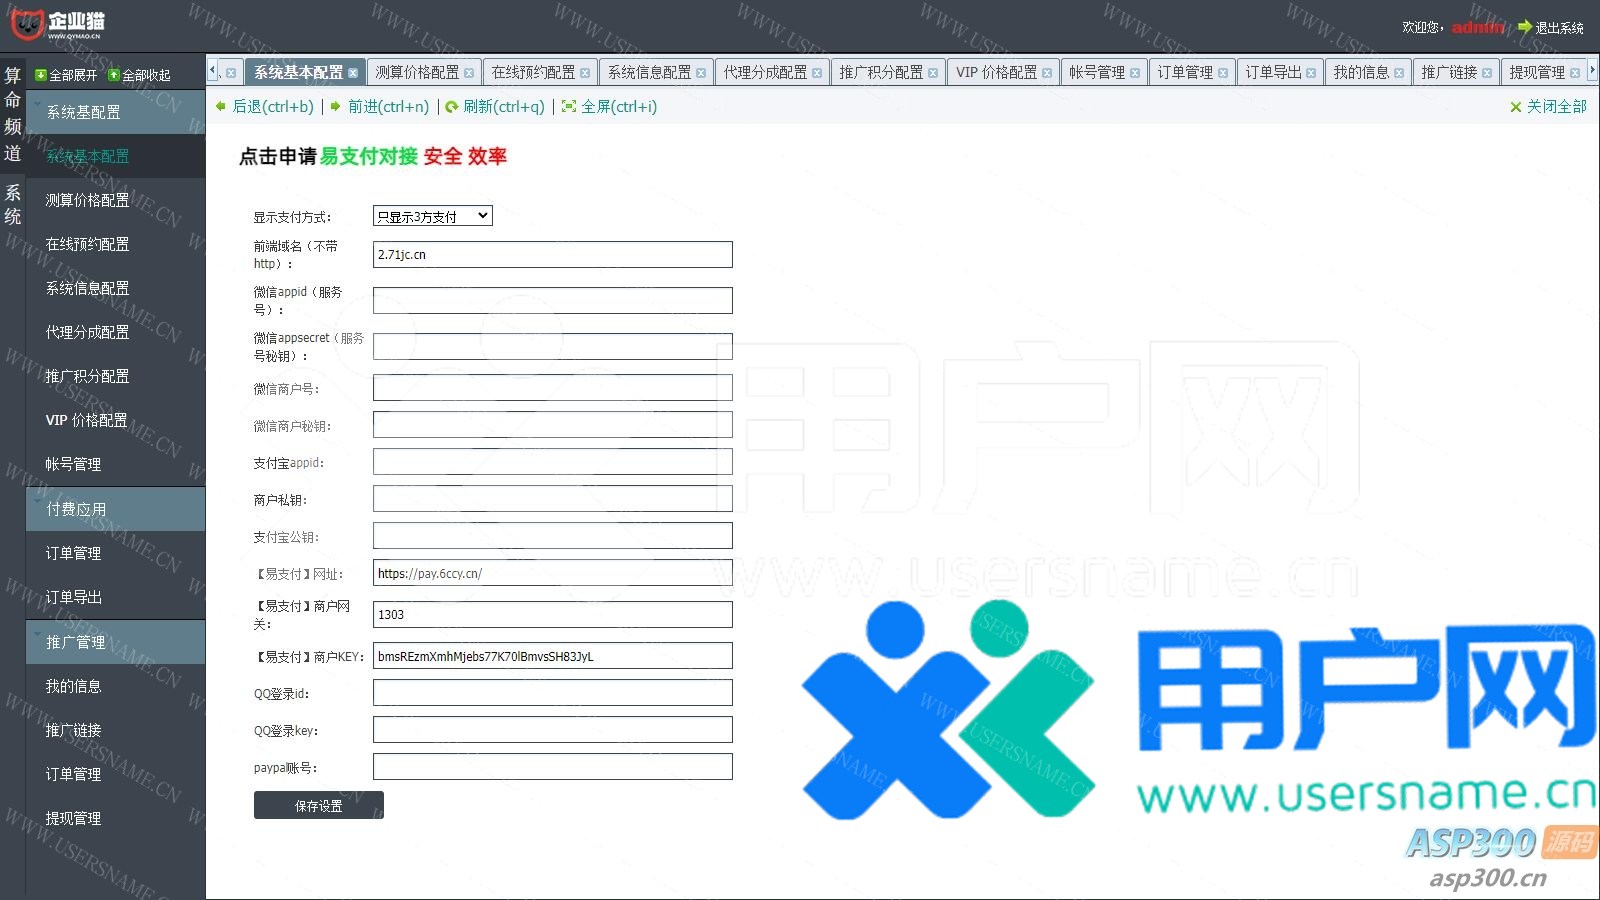Screen dimensions: 1600x900
Task: Open the 显示支付方式 dropdown
Action: tap(433, 216)
